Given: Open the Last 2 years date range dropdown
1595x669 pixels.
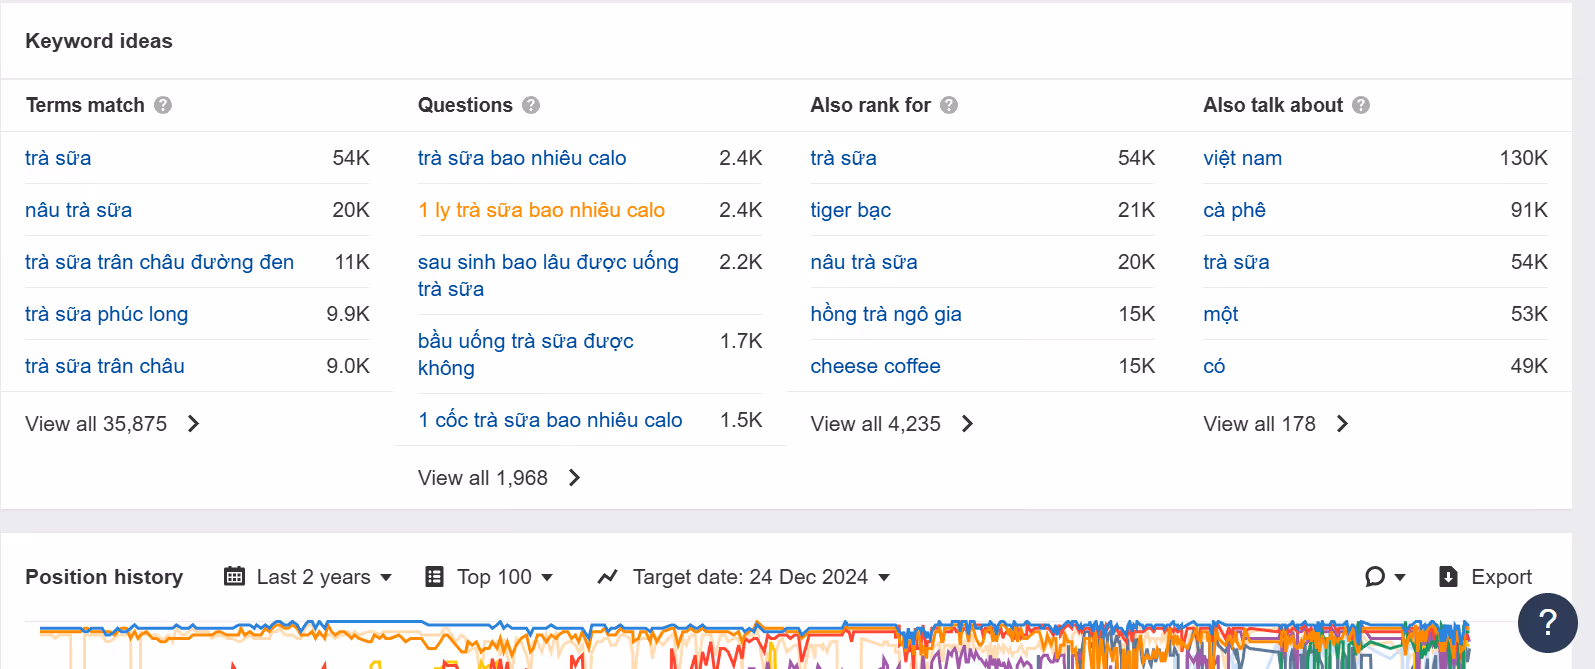Looking at the screenshot, I should [x=308, y=577].
